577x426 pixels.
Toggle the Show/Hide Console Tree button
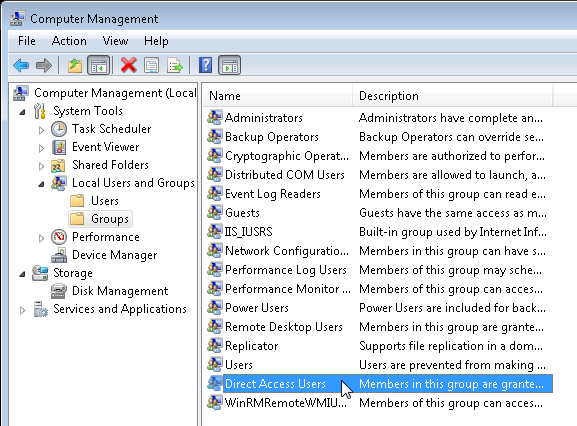[98, 65]
